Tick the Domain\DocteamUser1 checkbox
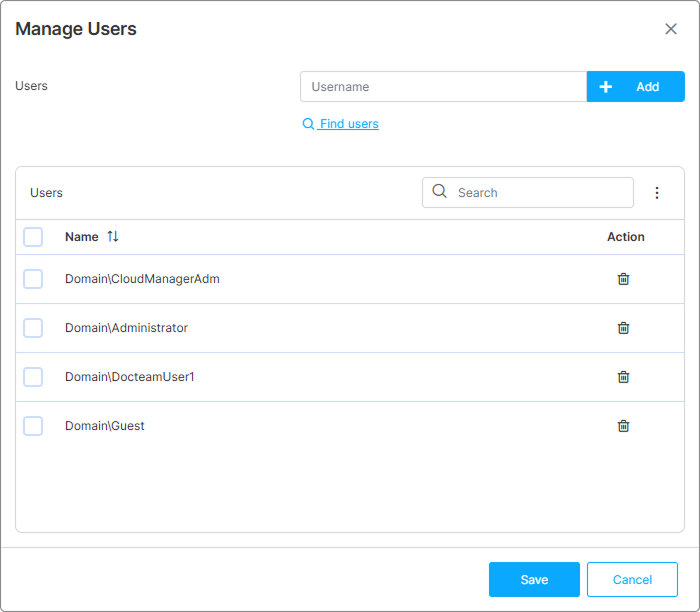 33,377
